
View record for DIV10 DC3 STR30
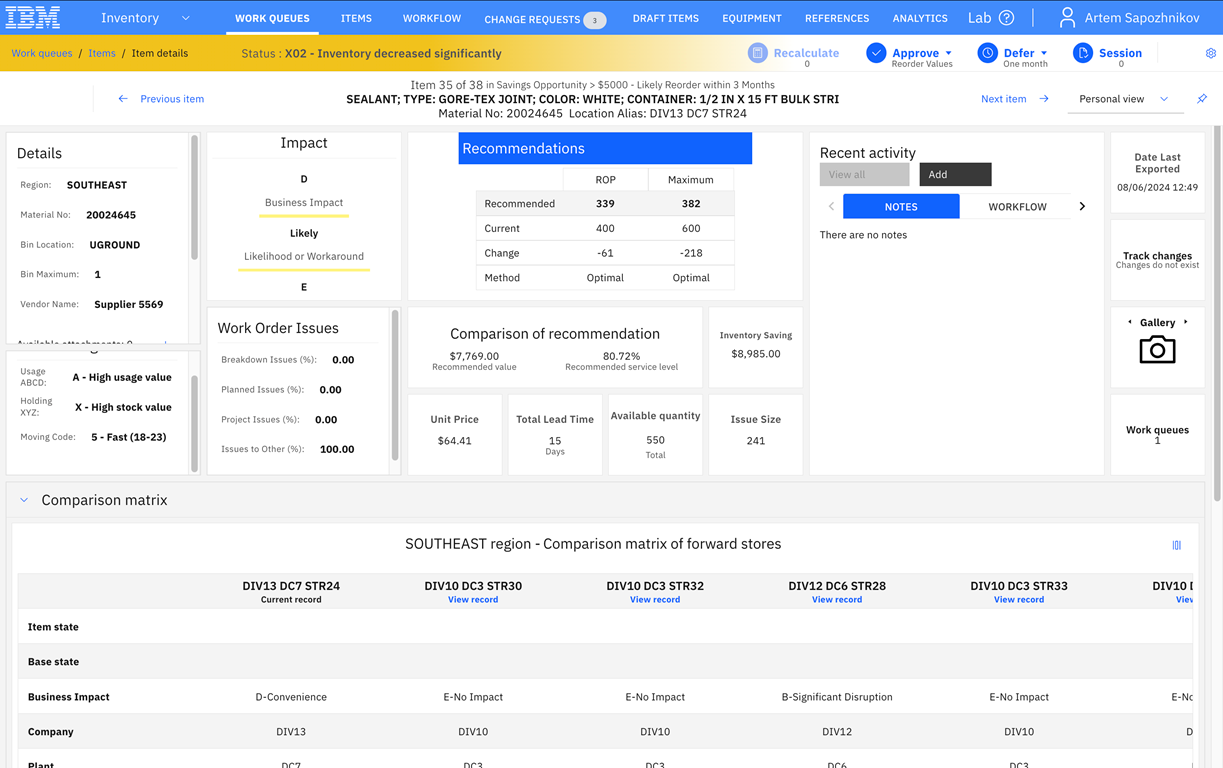coord(473,600)
